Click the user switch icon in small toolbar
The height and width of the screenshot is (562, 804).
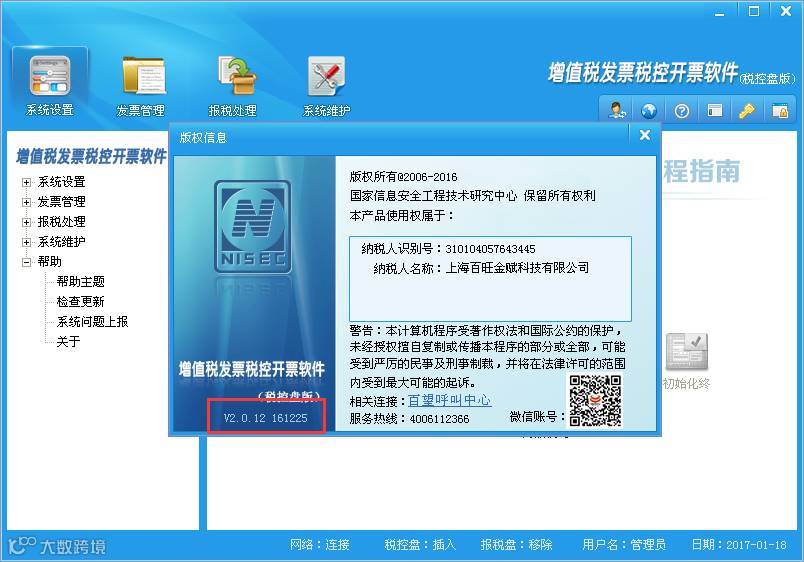[616, 110]
